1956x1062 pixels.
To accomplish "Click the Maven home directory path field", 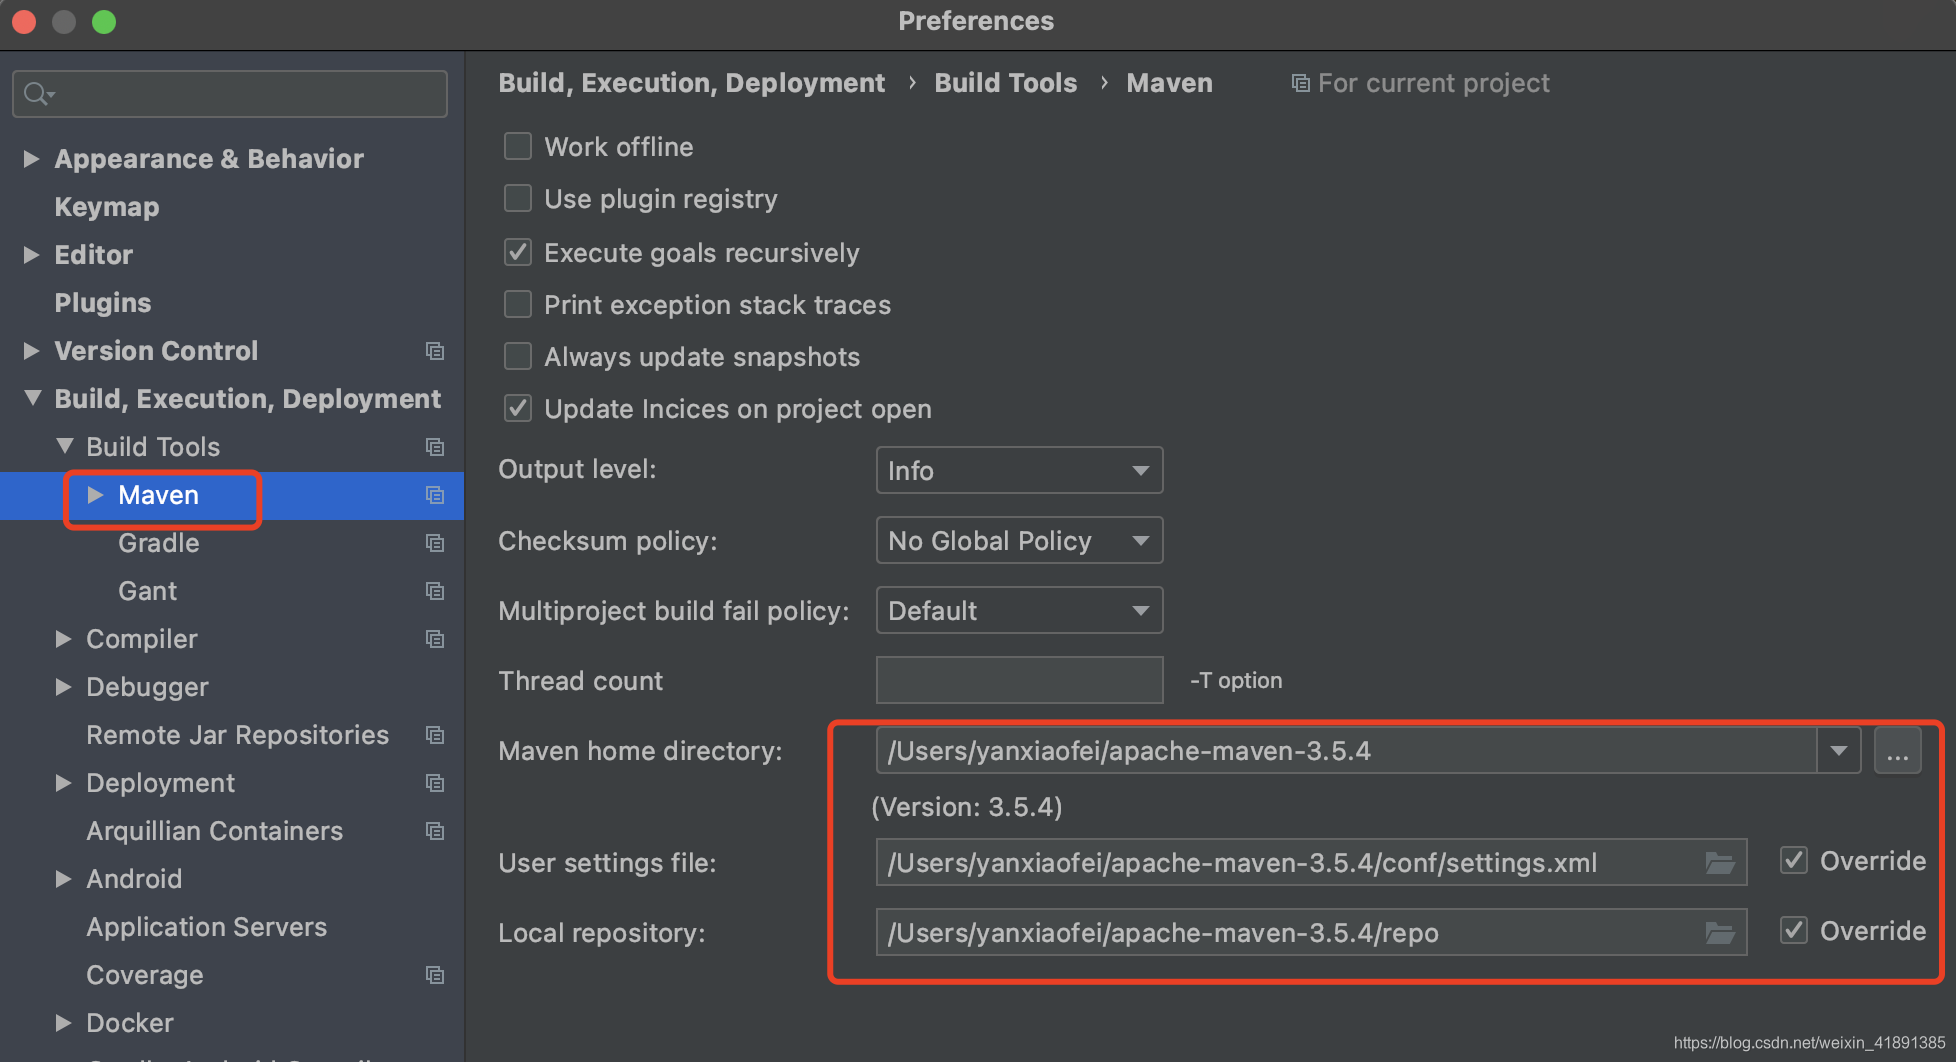I will (1346, 751).
